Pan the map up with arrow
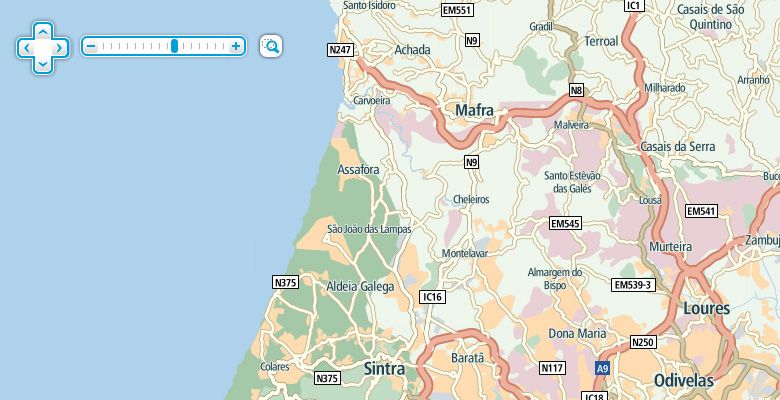 tap(43, 32)
